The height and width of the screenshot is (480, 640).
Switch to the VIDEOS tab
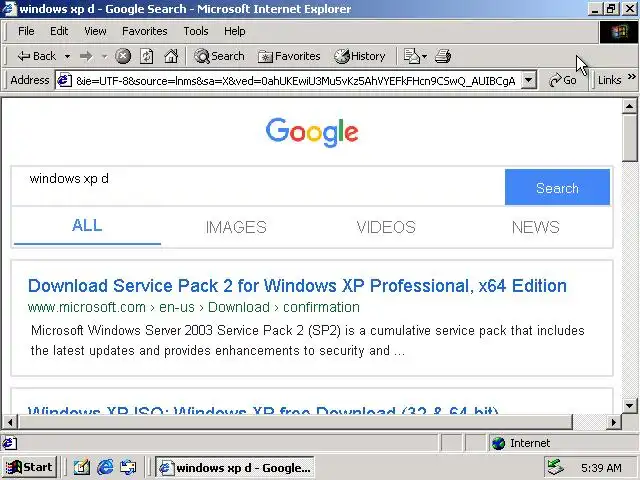386,227
